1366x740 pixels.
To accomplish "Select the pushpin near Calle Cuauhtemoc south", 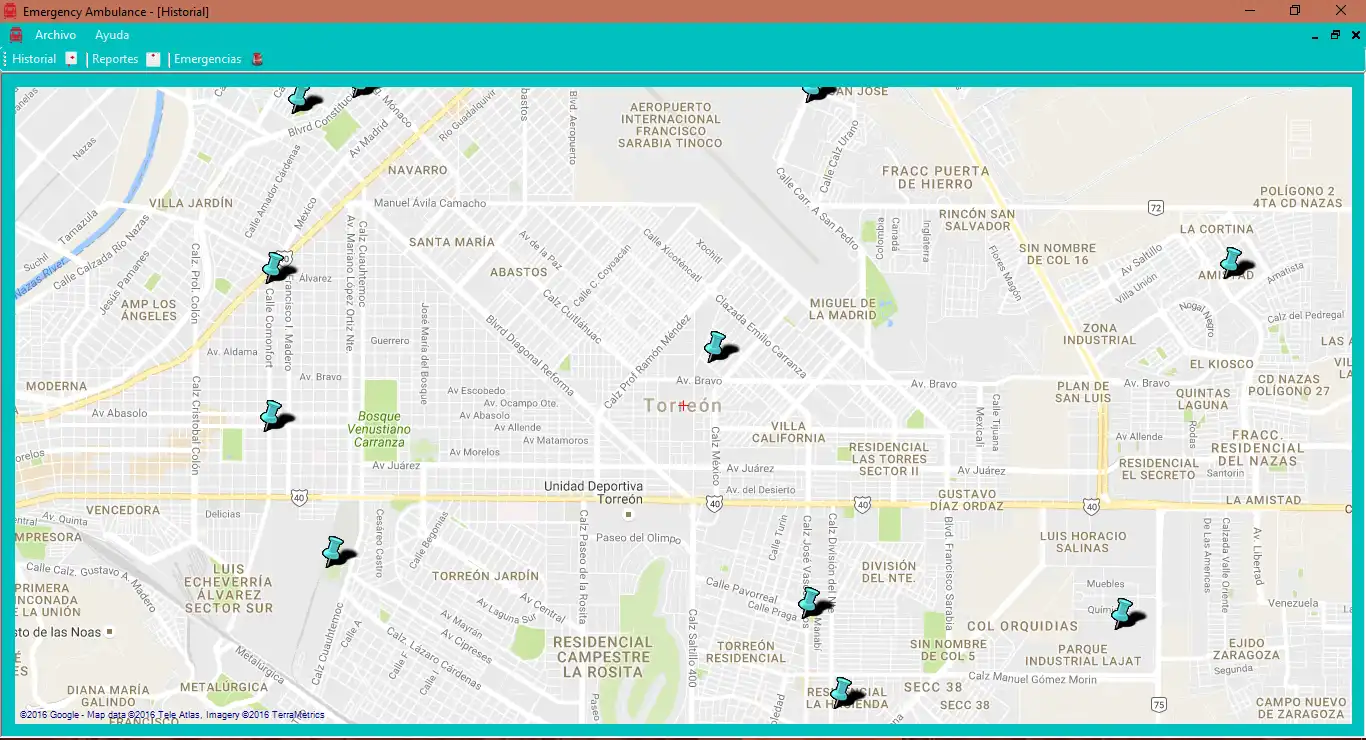I will pyautogui.click(x=336, y=552).
